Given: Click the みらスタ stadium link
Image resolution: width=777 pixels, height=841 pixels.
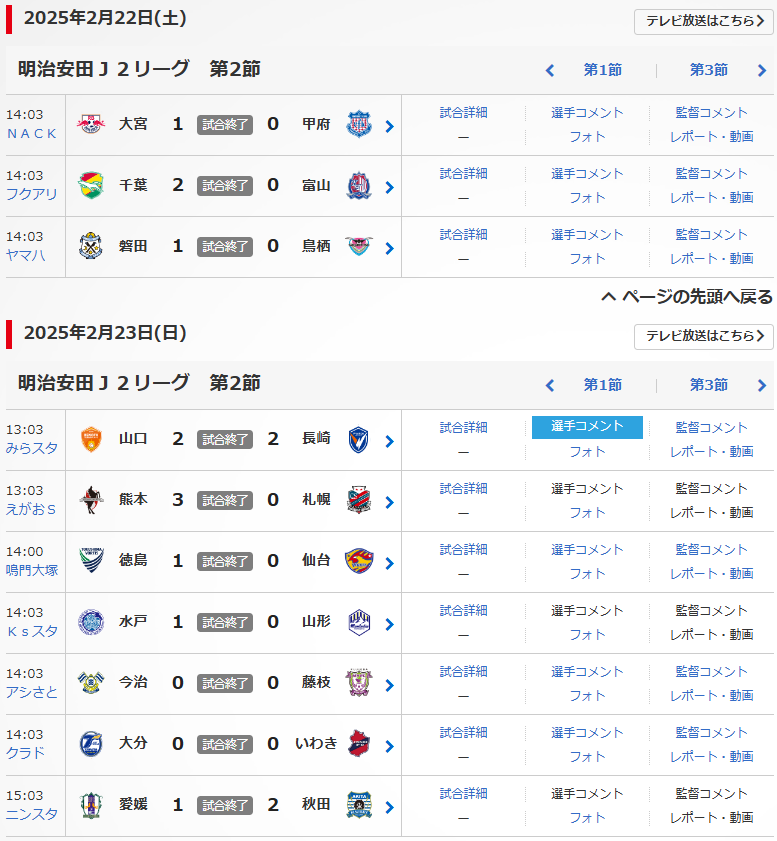Looking at the screenshot, I should tap(31, 448).
